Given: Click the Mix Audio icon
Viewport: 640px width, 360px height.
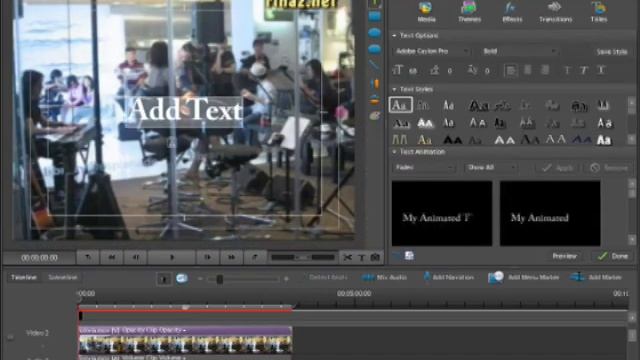Looking at the screenshot, I should [x=367, y=278].
